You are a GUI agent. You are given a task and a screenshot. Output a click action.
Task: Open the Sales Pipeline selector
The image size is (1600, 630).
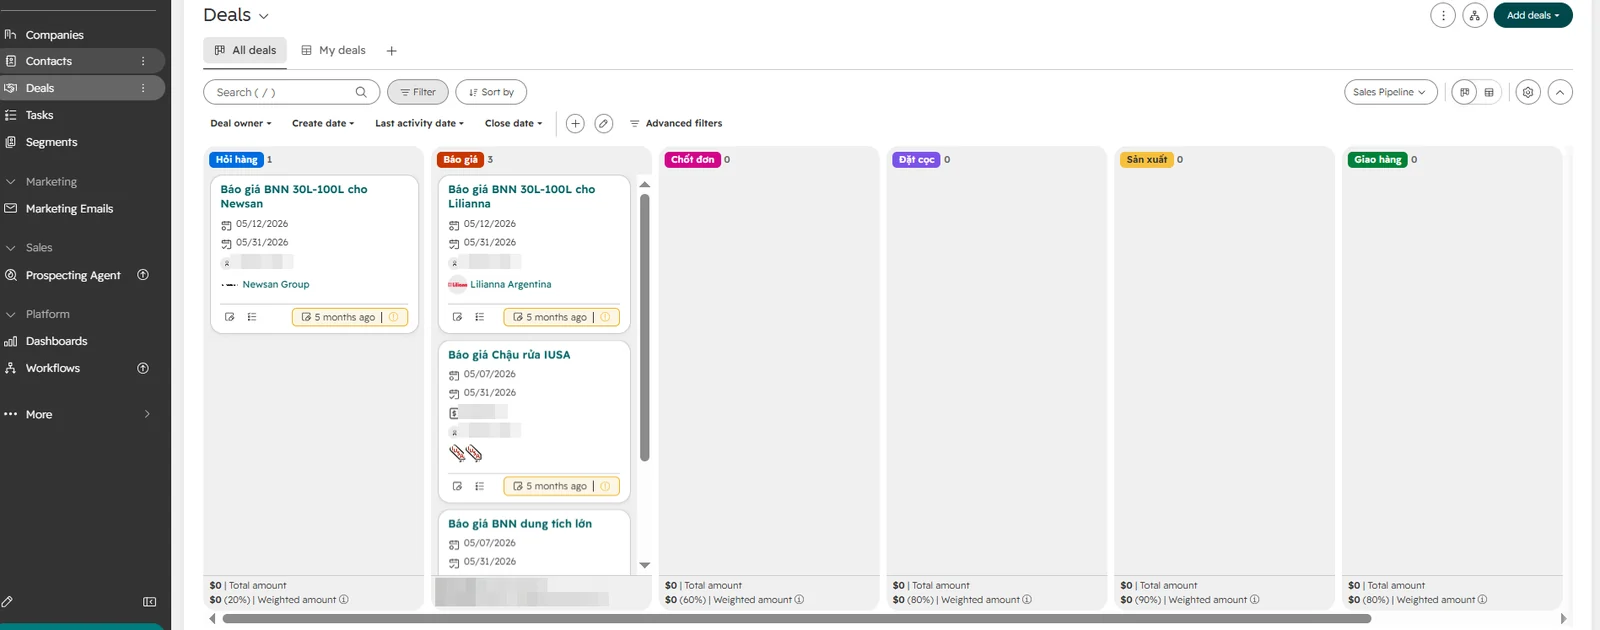(1391, 92)
